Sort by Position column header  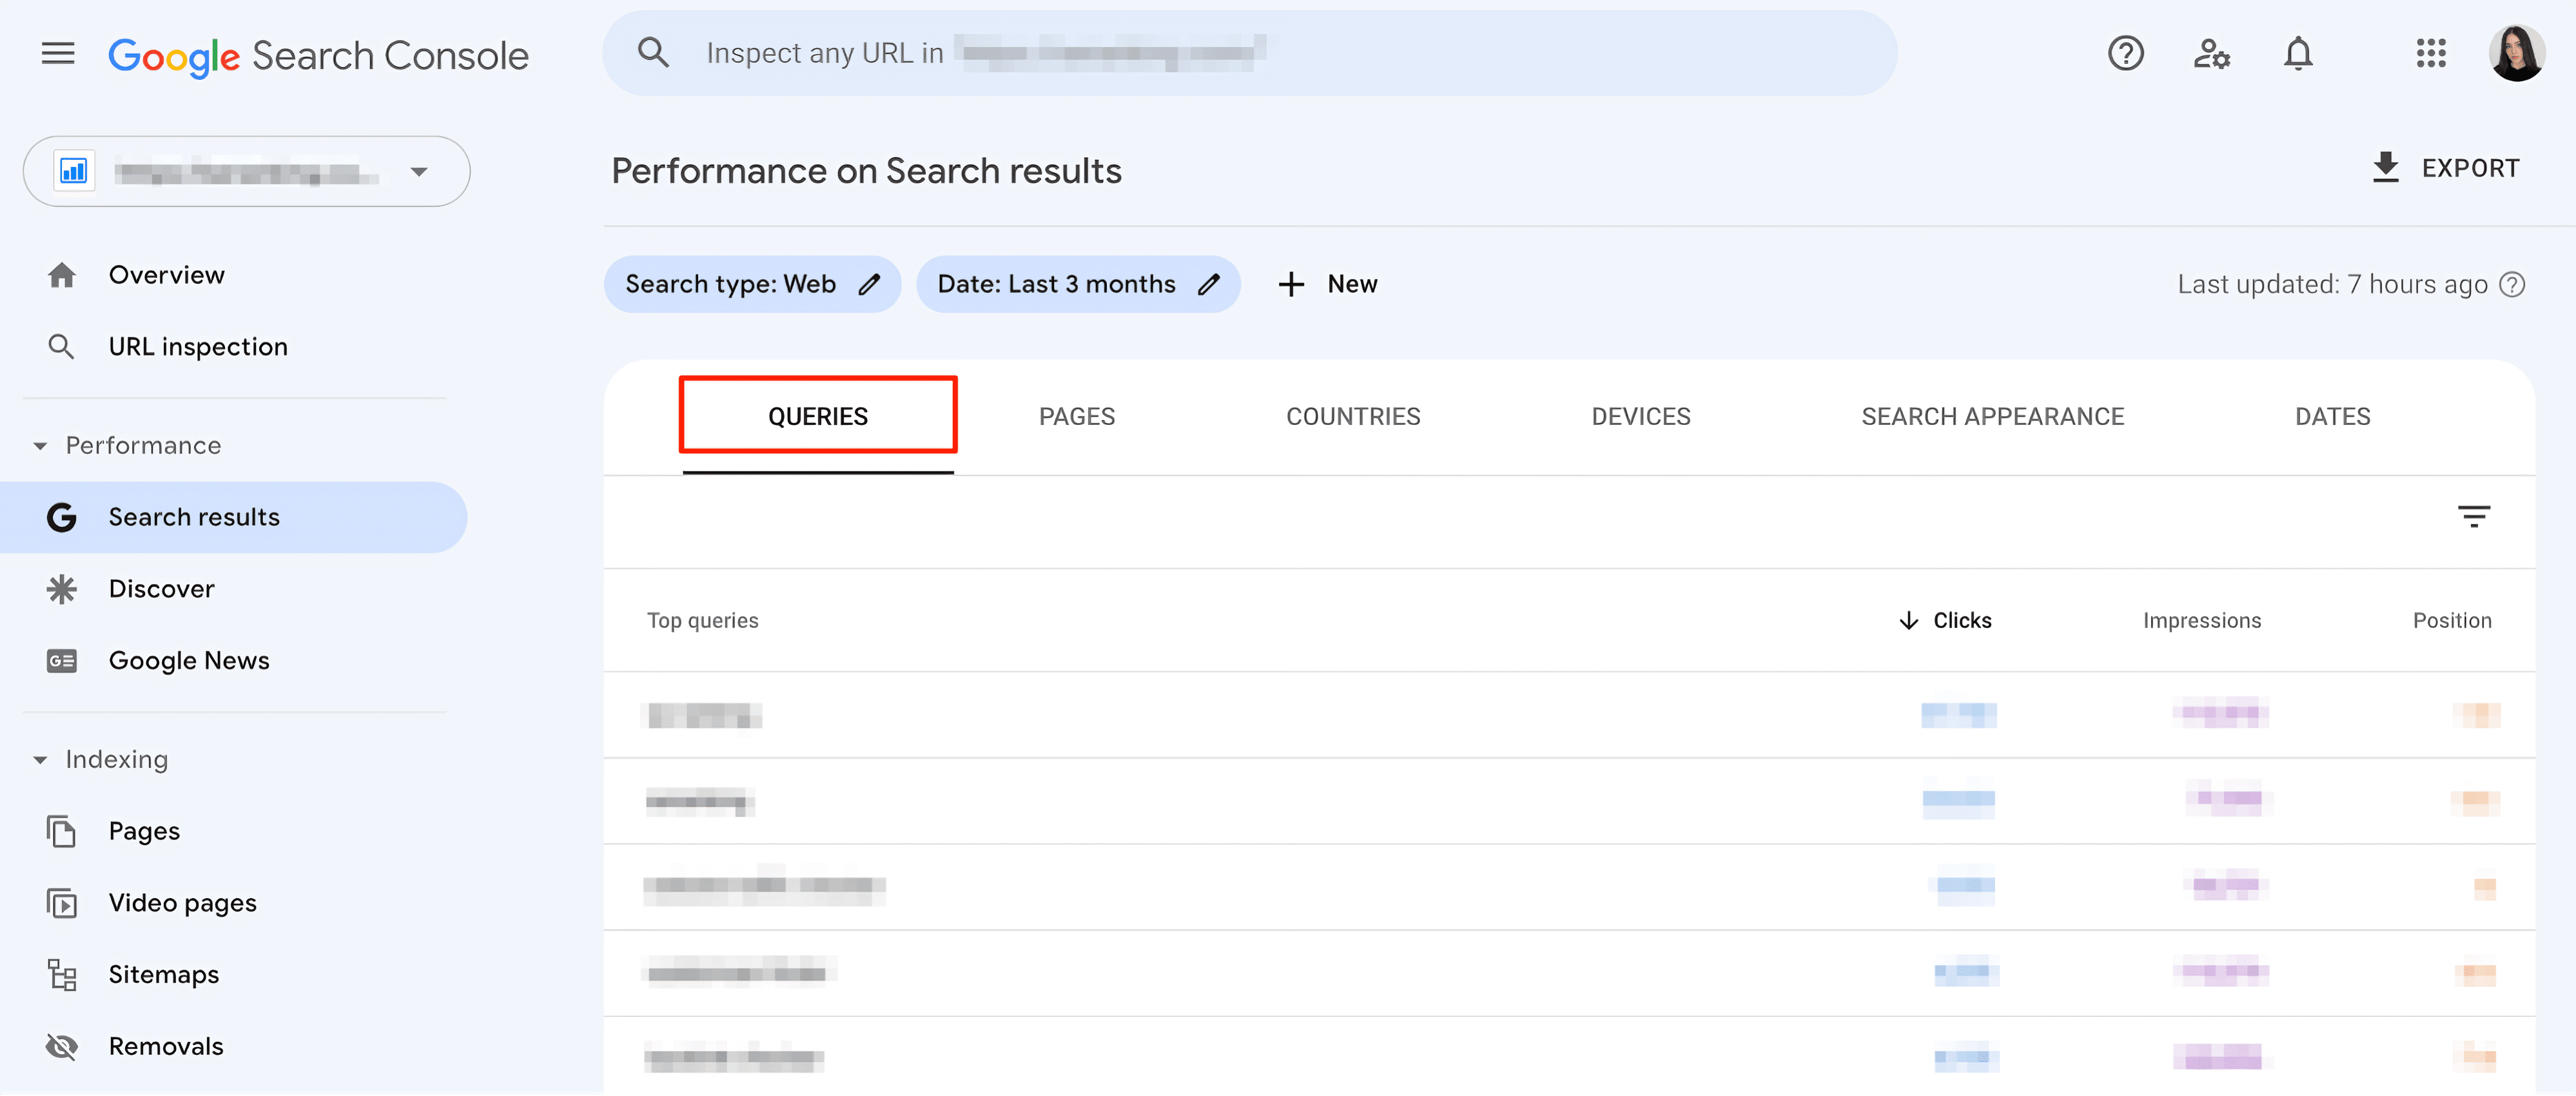(x=2451, y=621)
